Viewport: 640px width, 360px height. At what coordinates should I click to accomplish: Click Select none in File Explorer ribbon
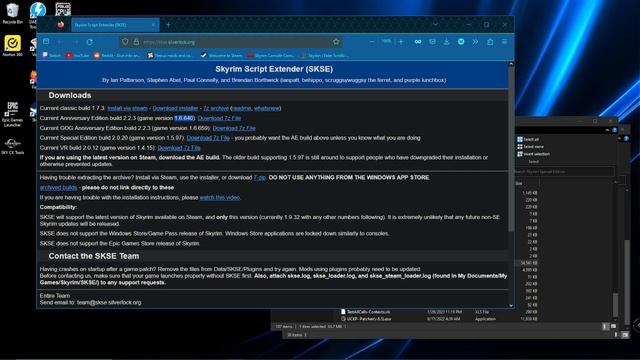530,147
